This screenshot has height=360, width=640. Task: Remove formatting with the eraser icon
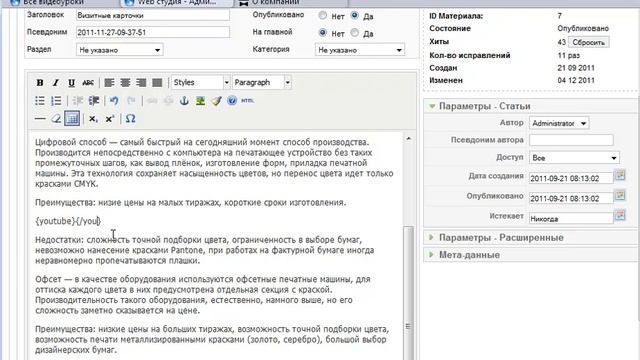point(56,119)
